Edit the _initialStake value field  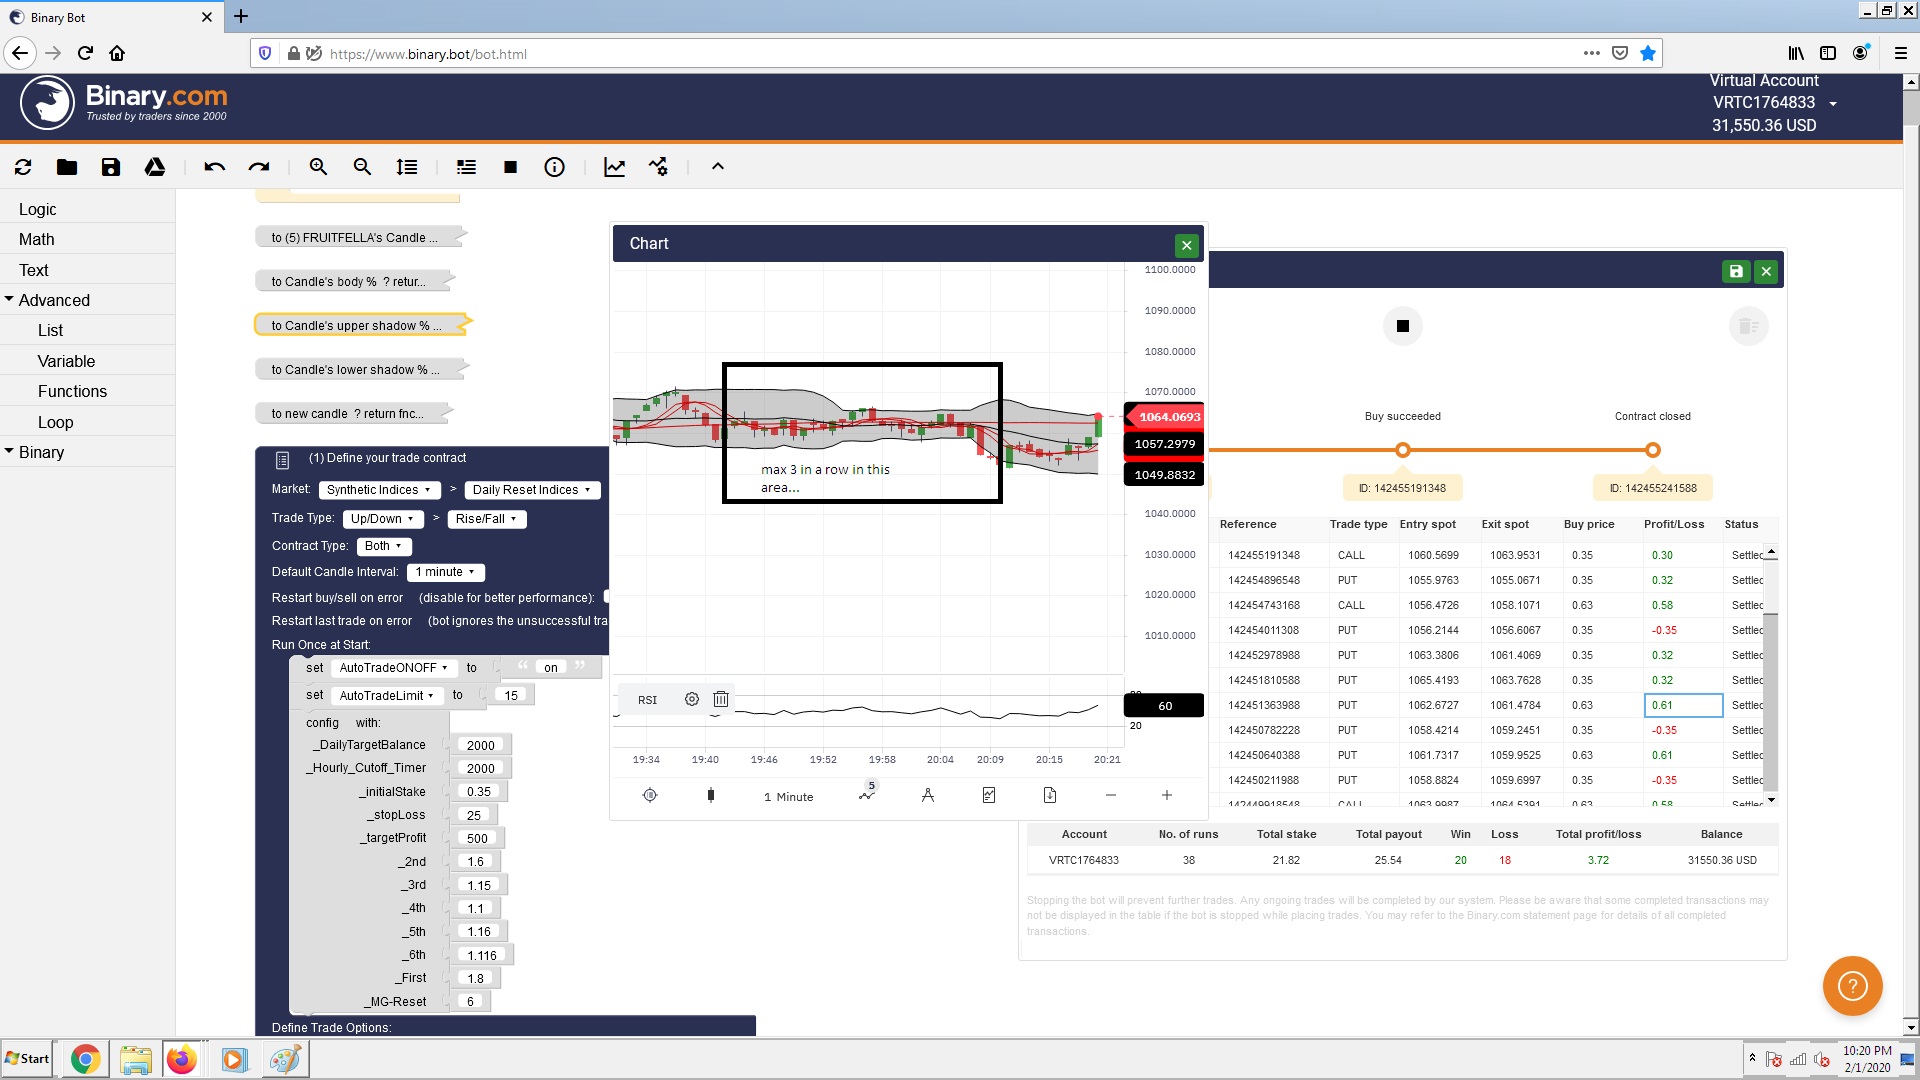tap(479, 791)
